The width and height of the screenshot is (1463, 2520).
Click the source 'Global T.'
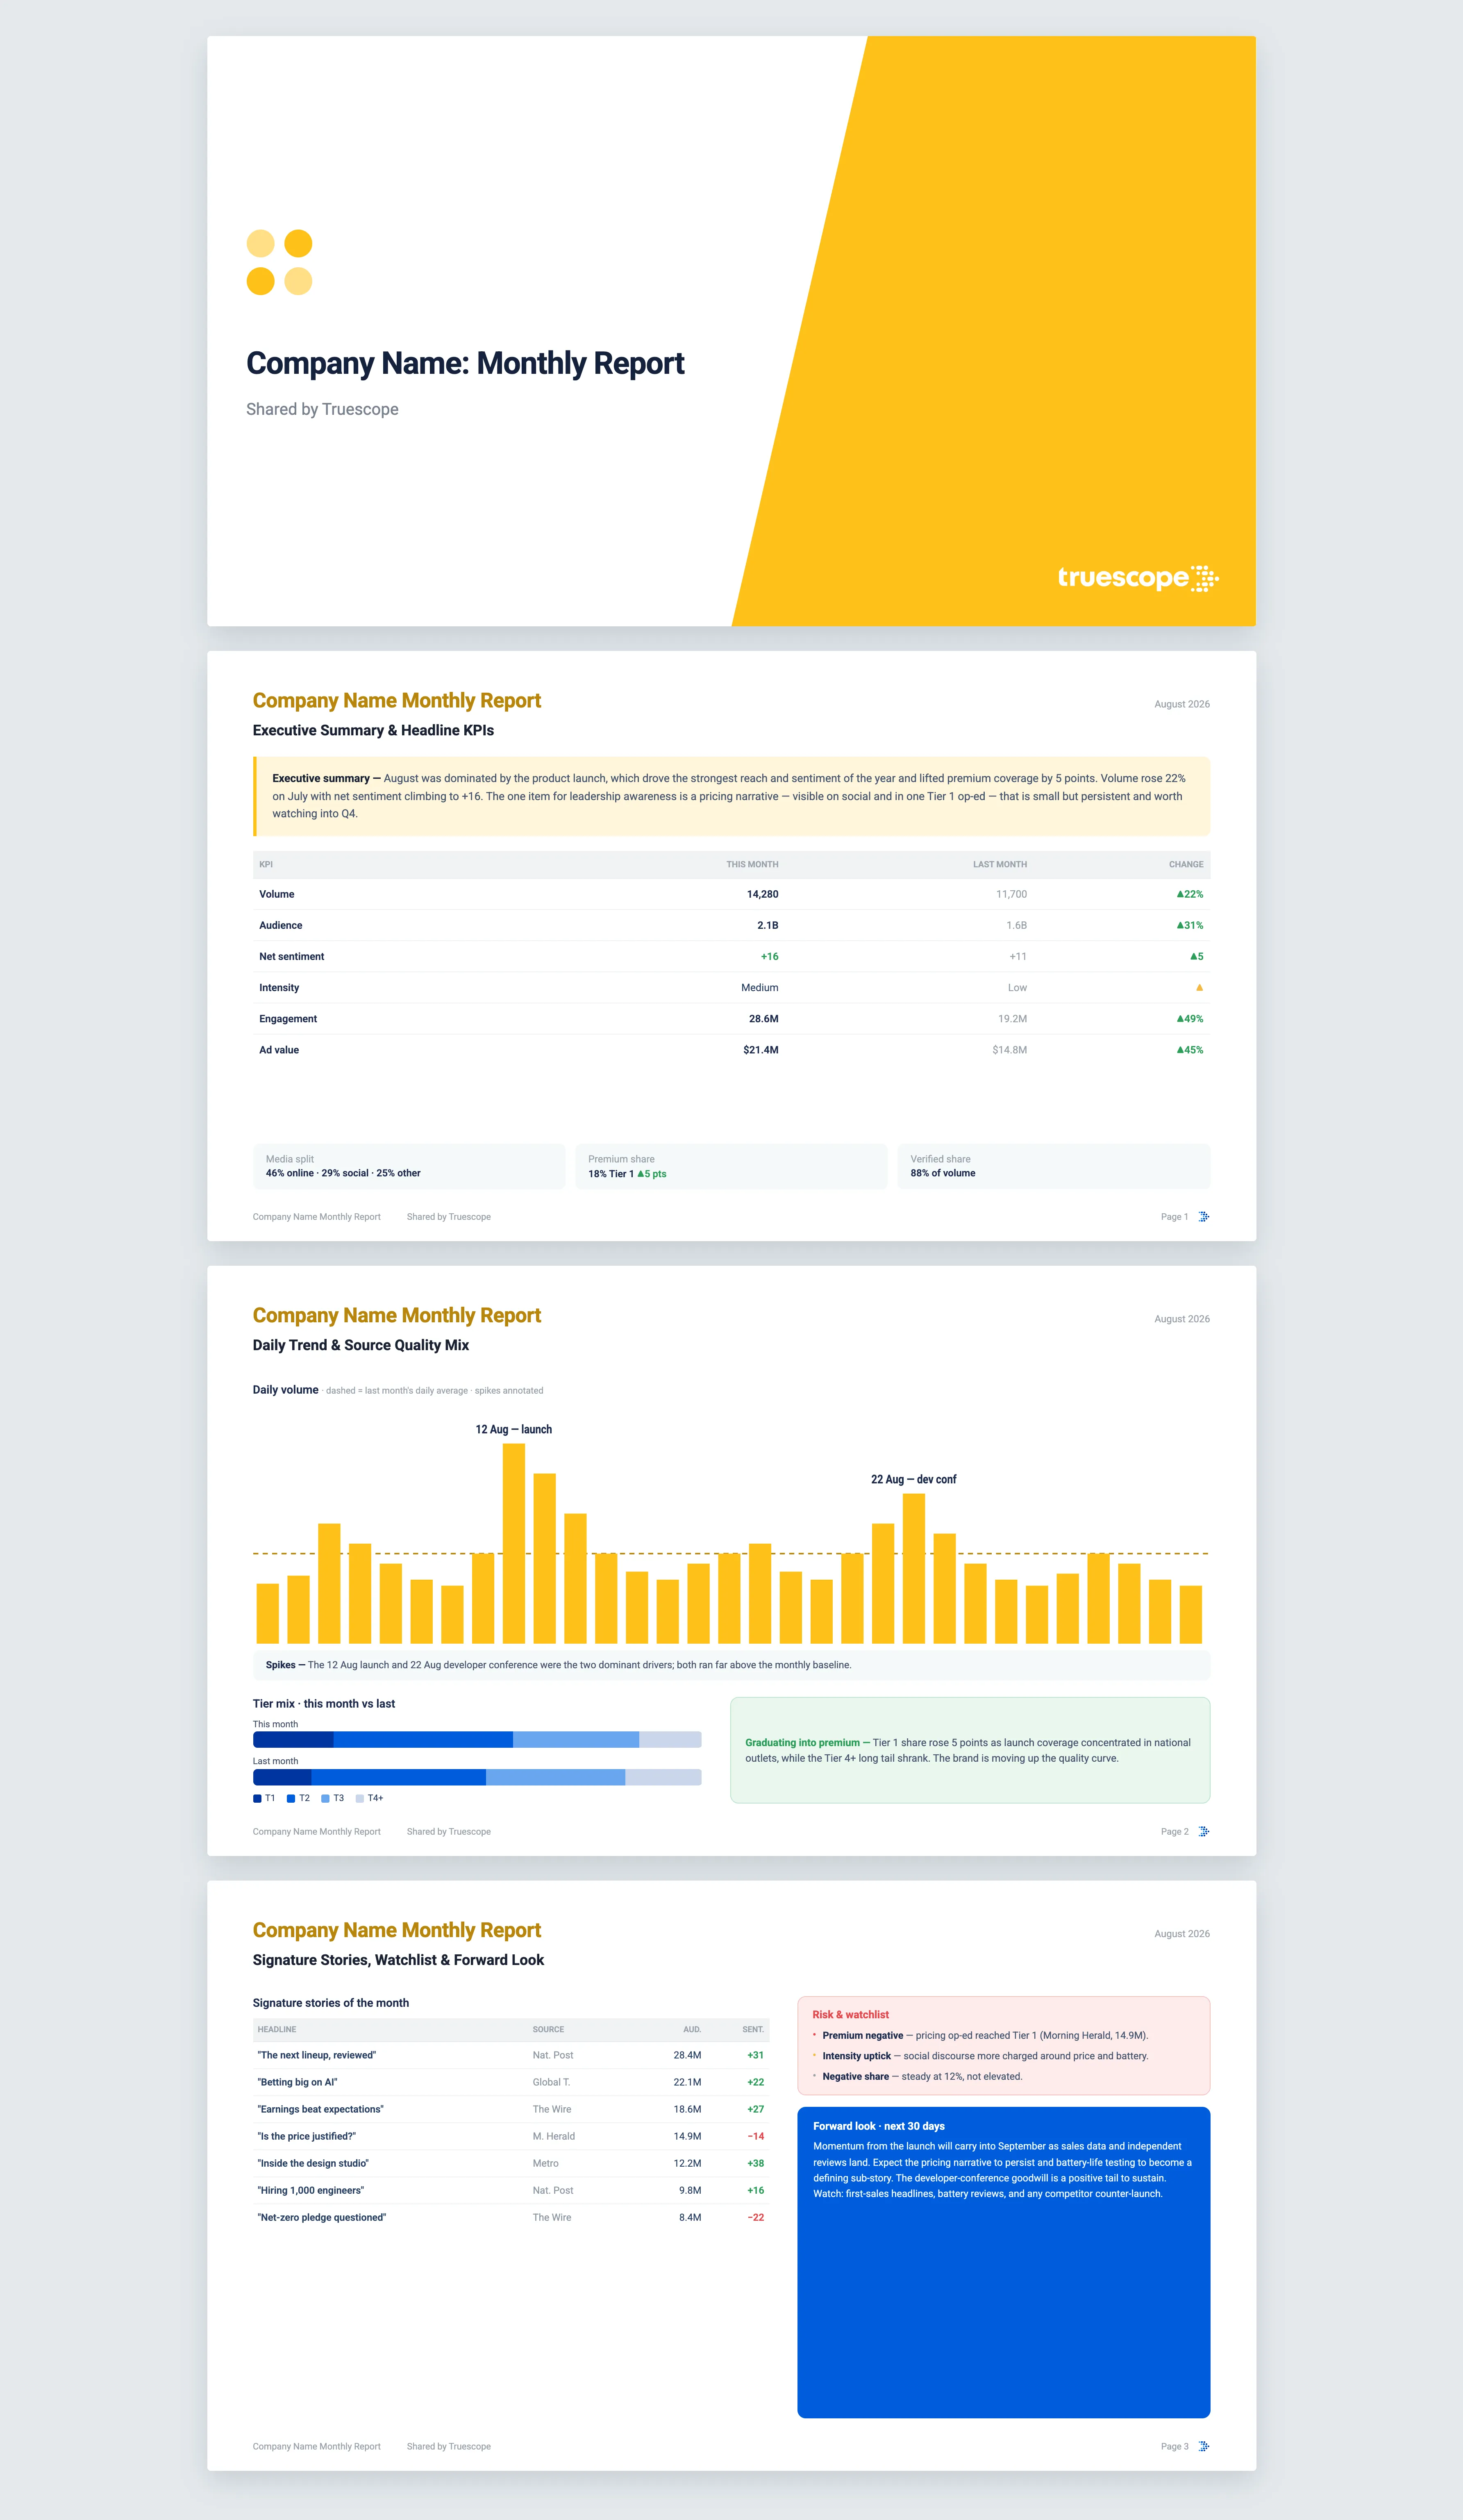[x=551, y=2082]
